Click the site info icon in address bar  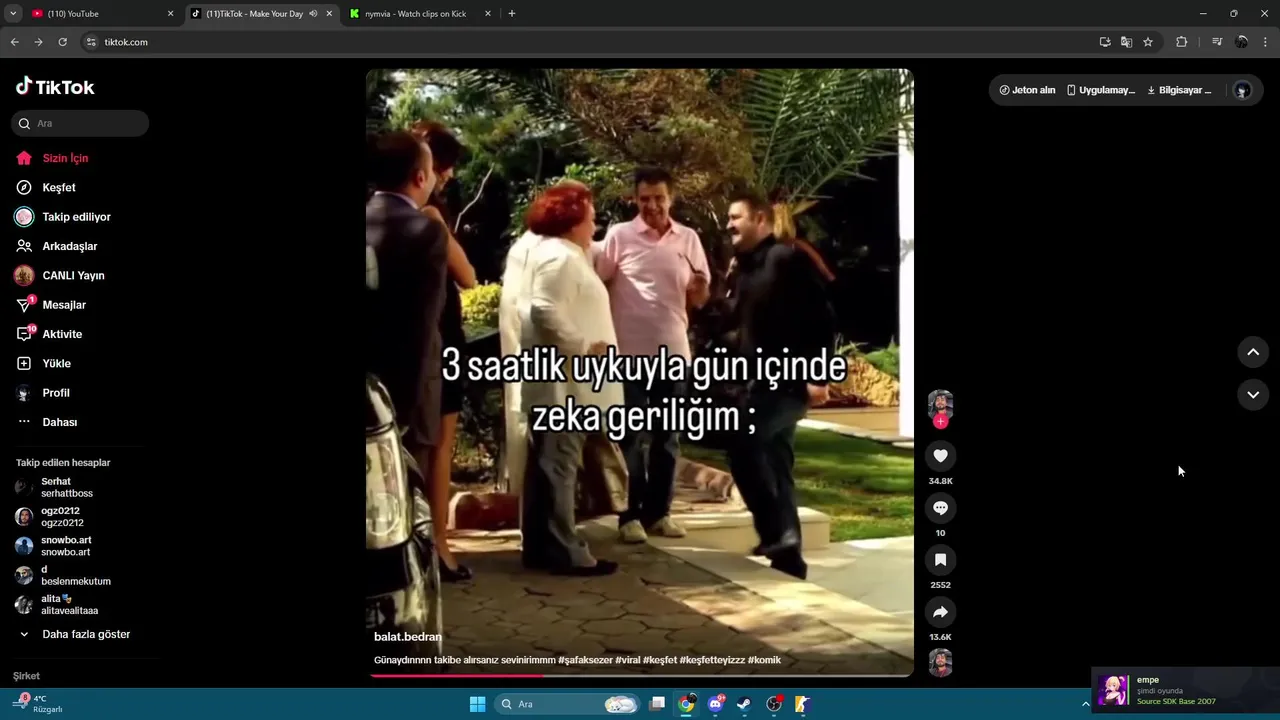(x=91, y=42)
